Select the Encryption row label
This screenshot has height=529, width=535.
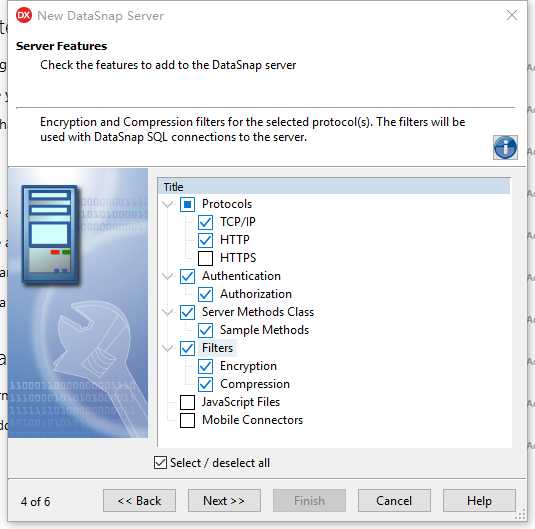[x=248, y=366]
